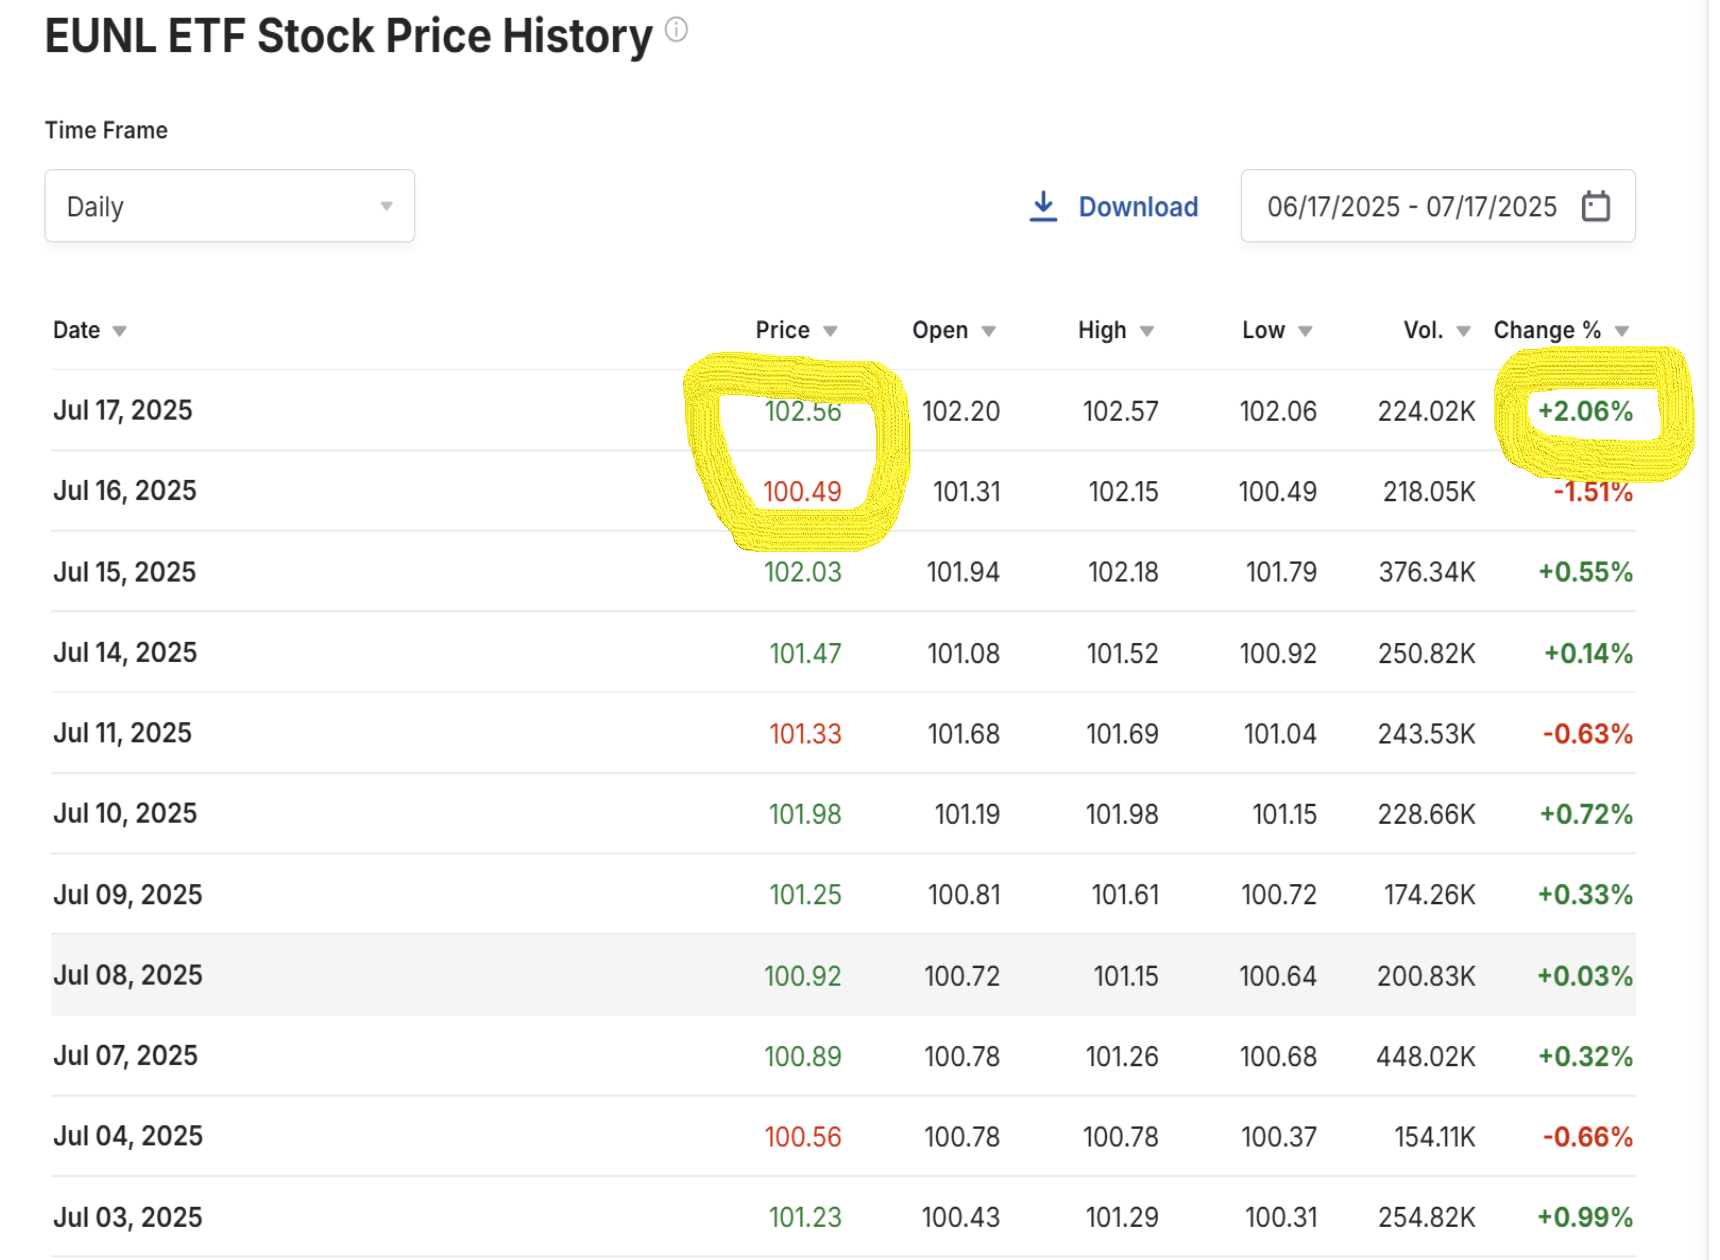1720x1260 pixels.
Task: Click the 376.34K volume value
Action: (x=1427, y=572)
